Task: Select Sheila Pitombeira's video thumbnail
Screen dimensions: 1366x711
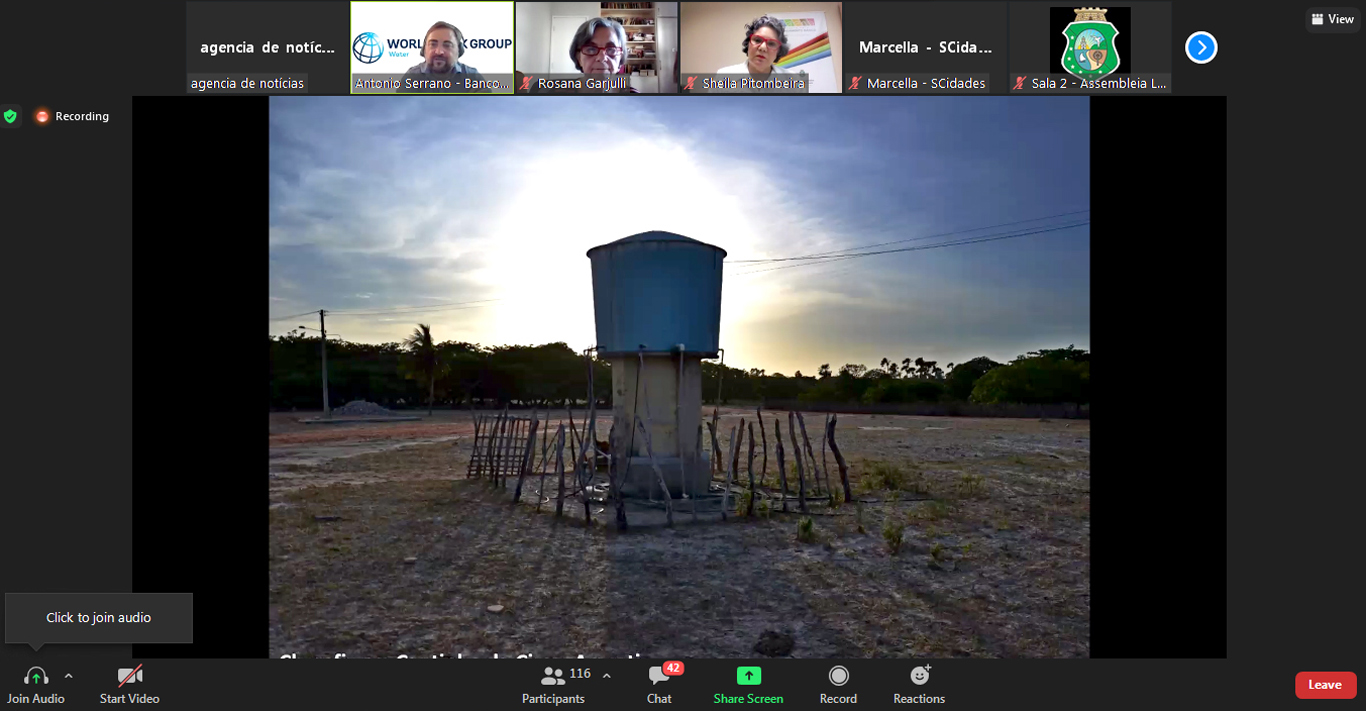Action: coord(761,47)
